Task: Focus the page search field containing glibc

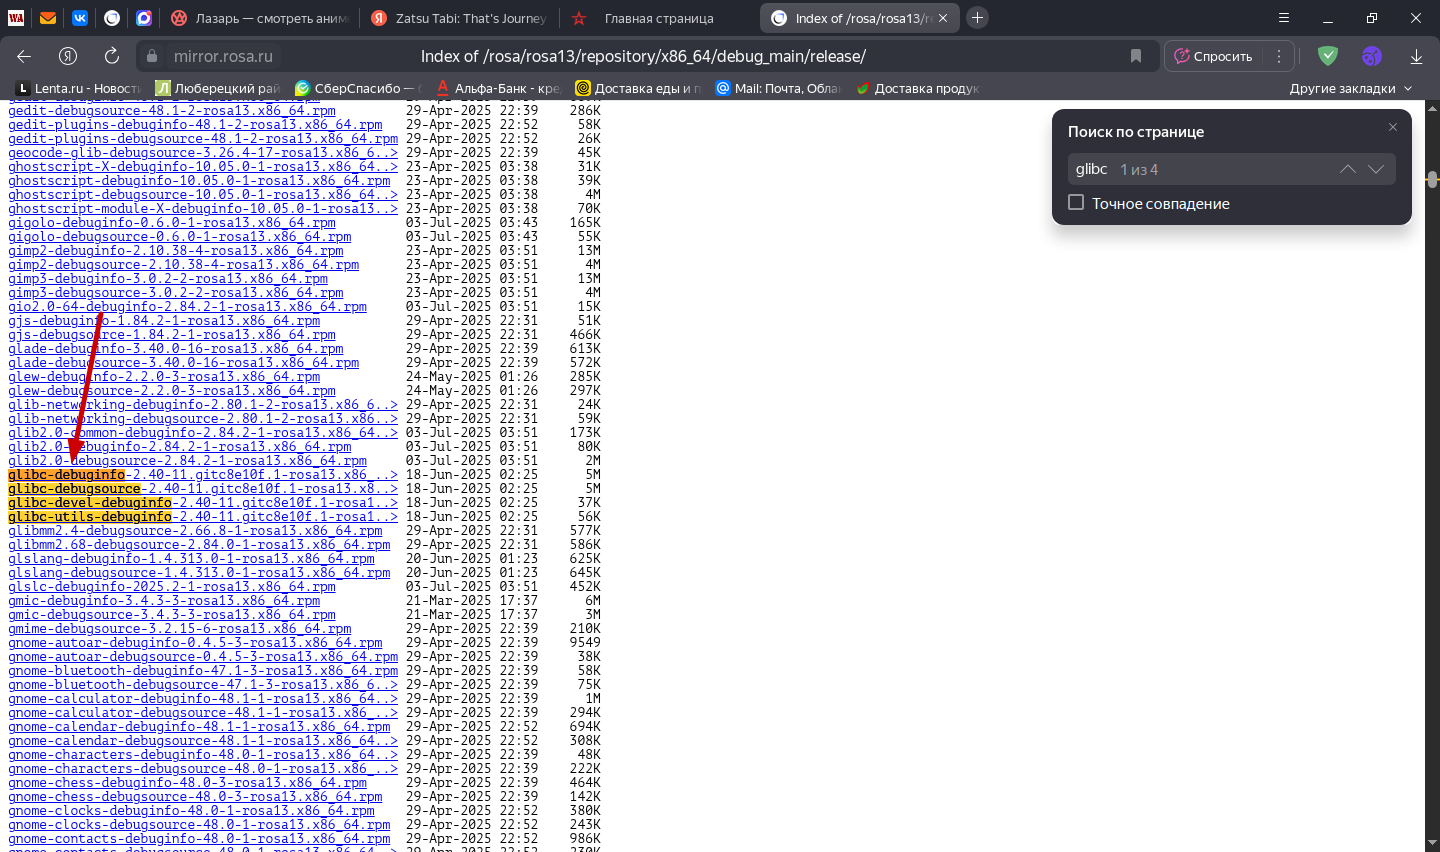Action: point(1200,169)
